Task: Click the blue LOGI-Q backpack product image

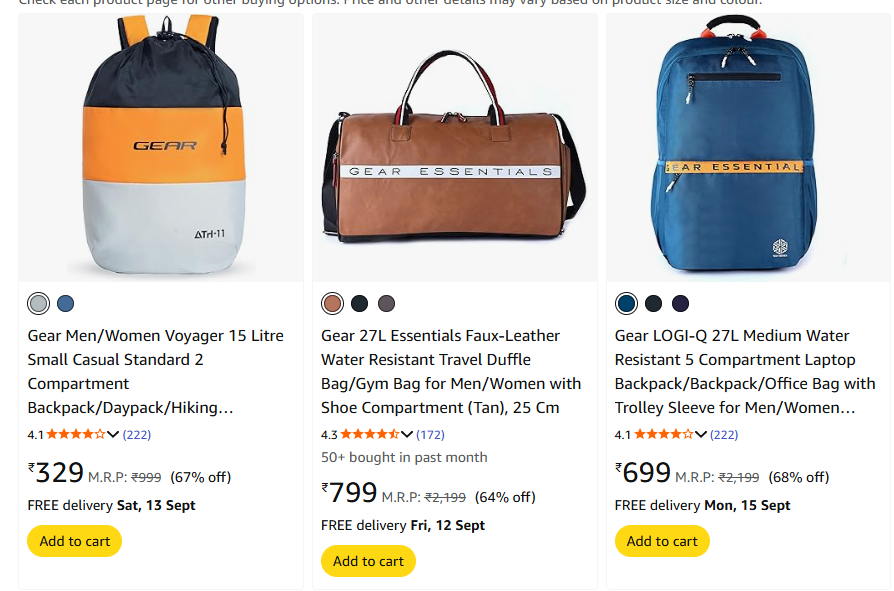Action: [x=748, y=150]
